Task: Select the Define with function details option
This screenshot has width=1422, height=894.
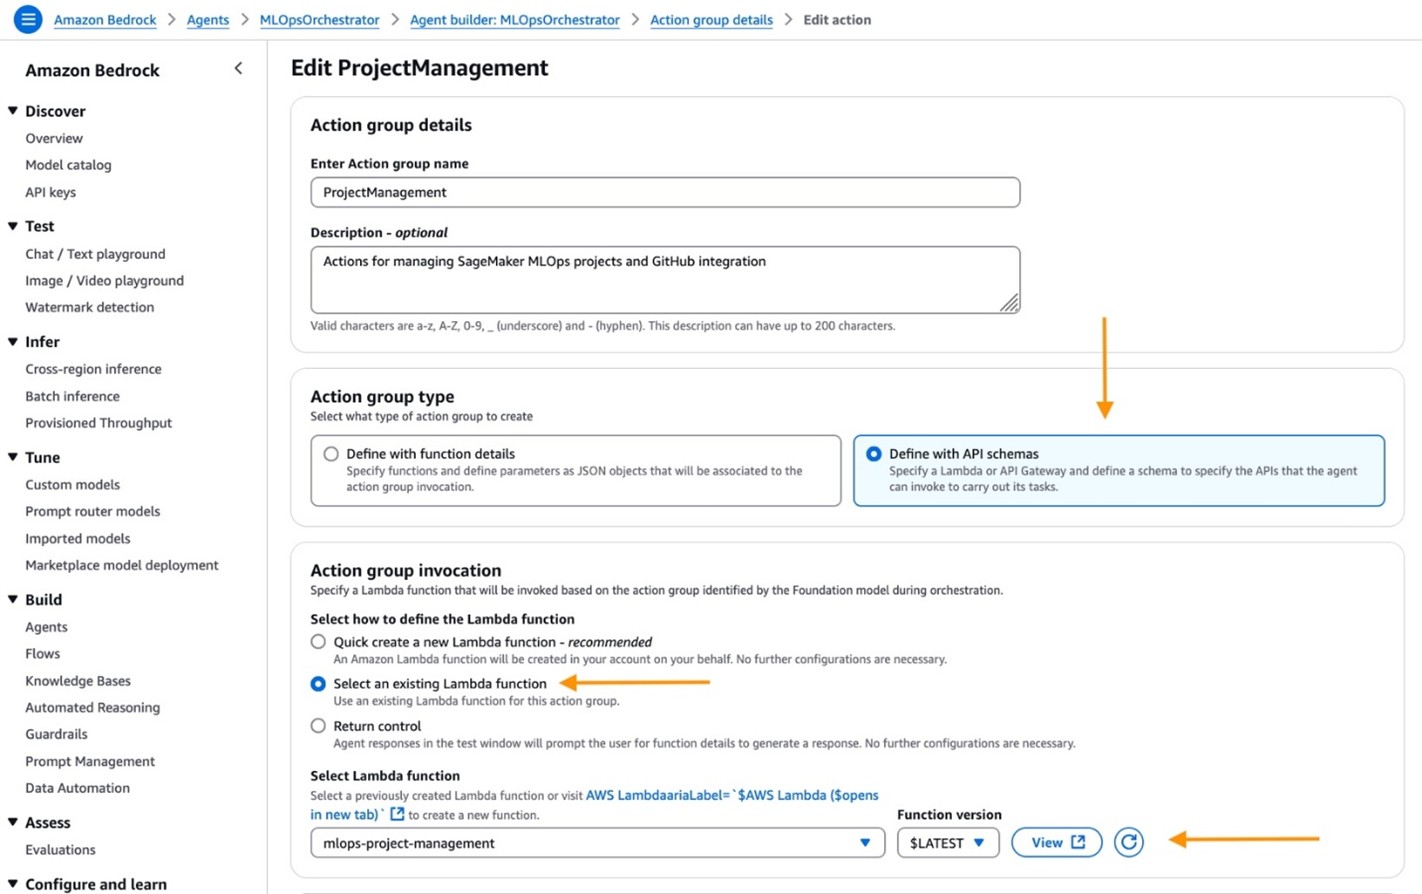Action: tap(330, 453)
